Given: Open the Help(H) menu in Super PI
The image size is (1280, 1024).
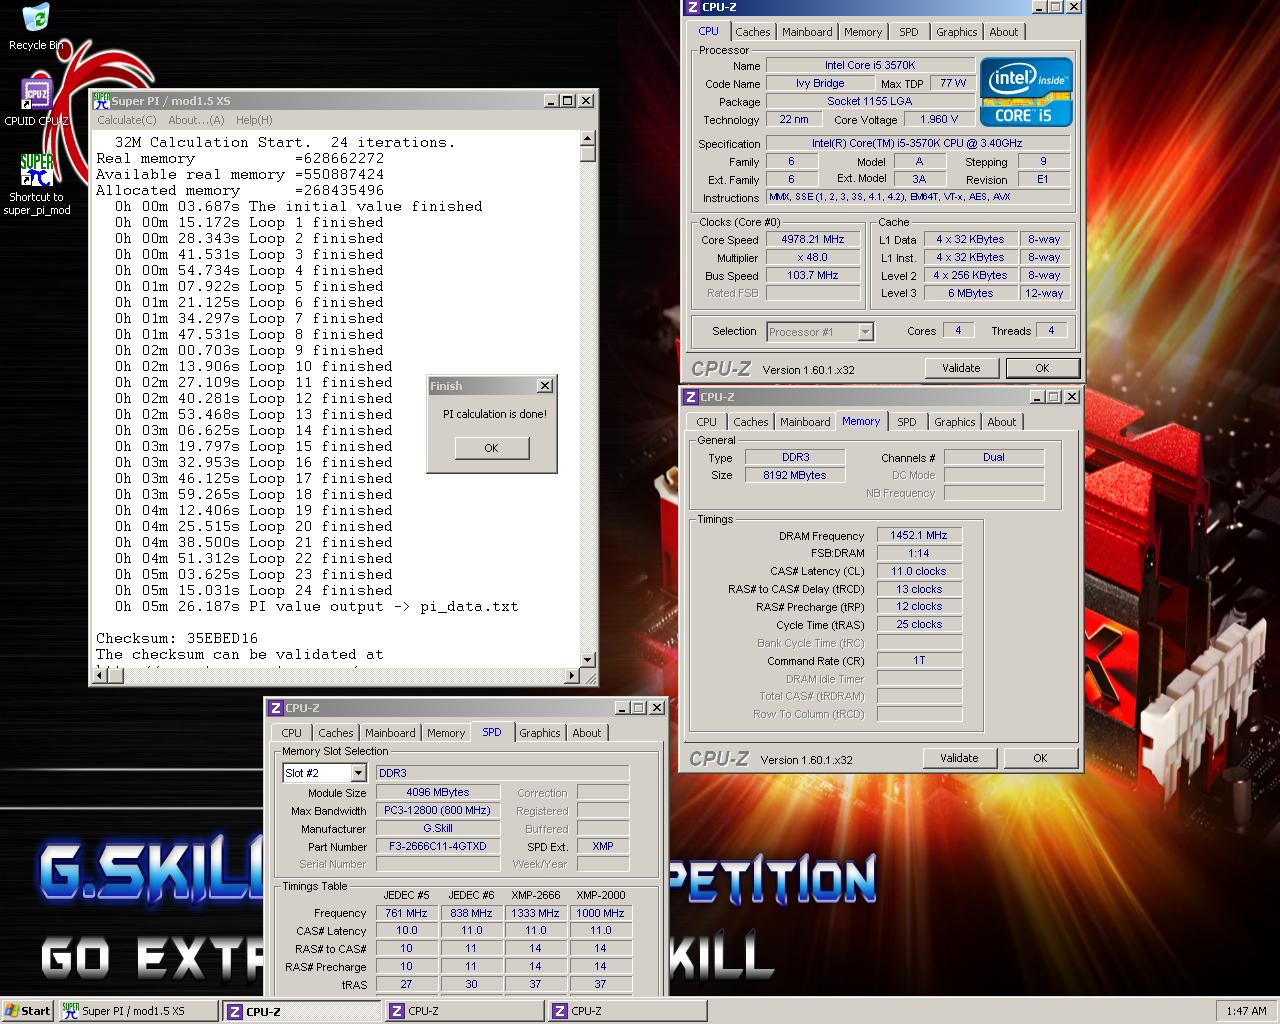Looking at the screenshot, I should [254, 120].
